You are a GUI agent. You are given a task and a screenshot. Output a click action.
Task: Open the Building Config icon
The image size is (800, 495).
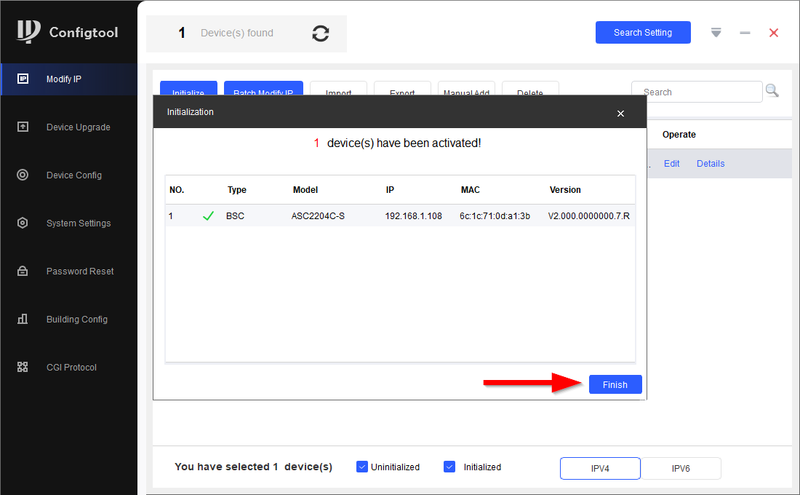point(22,319)
